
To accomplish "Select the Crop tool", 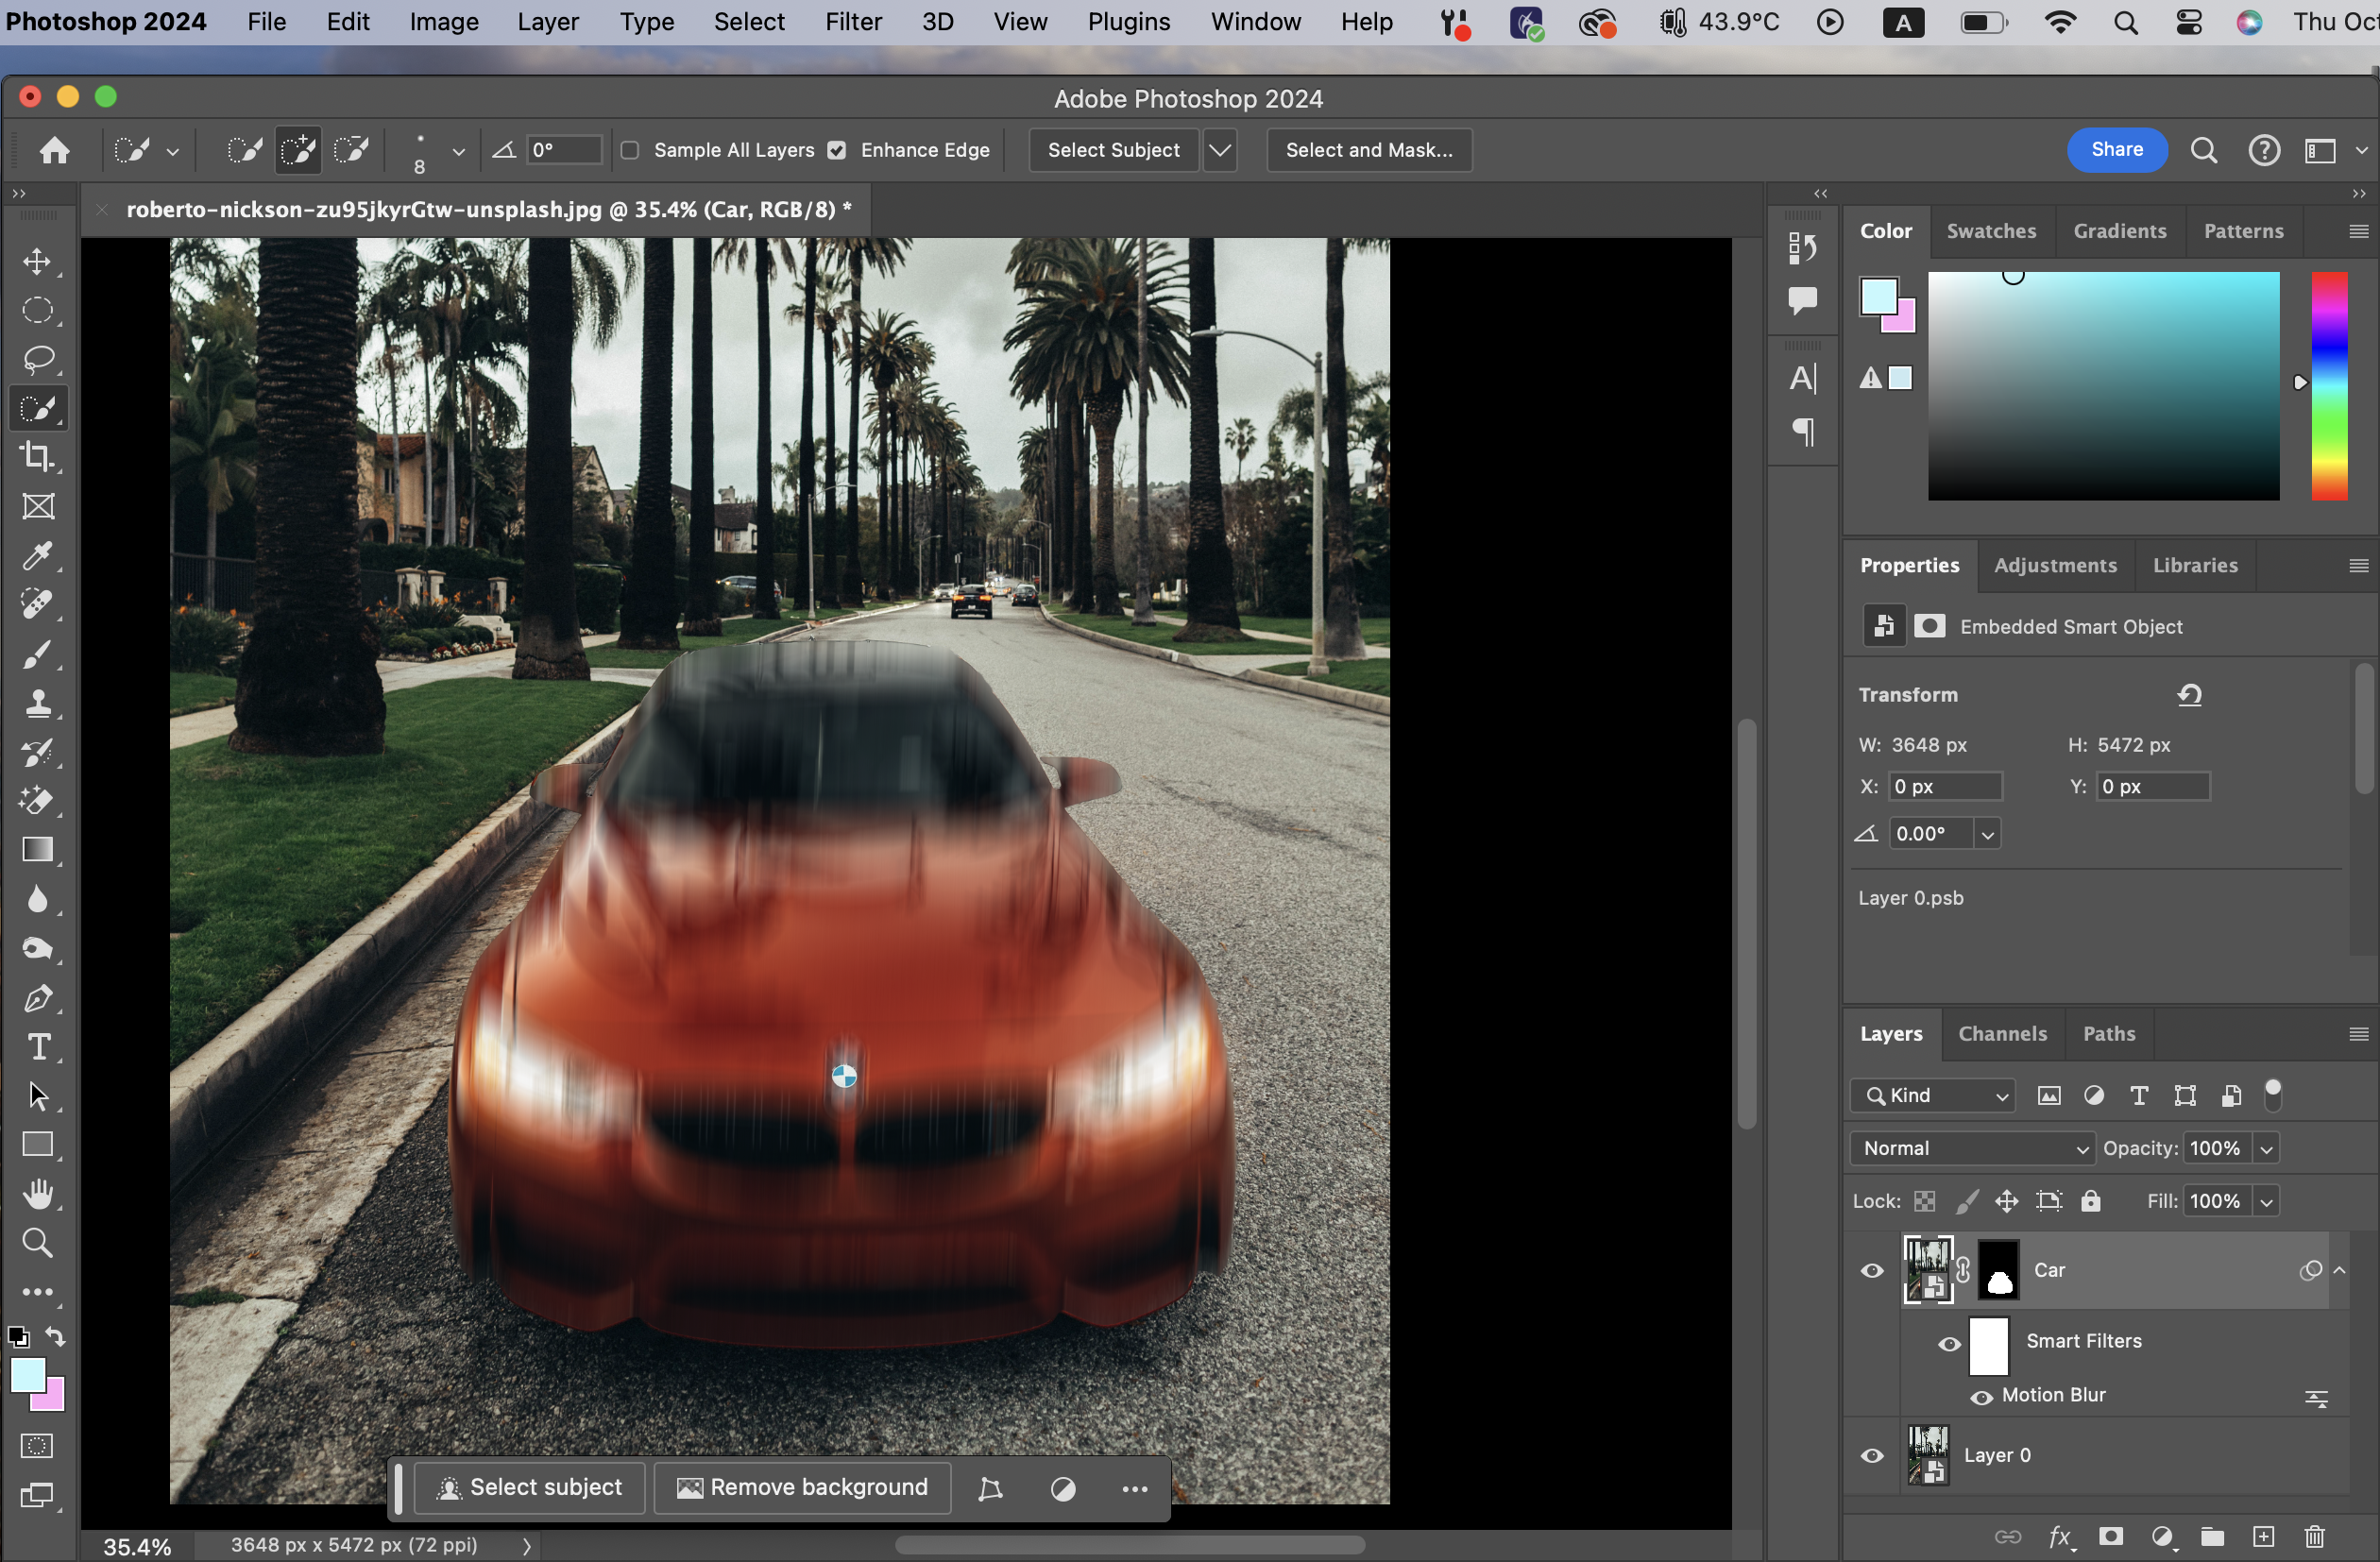I will (38, 457).
